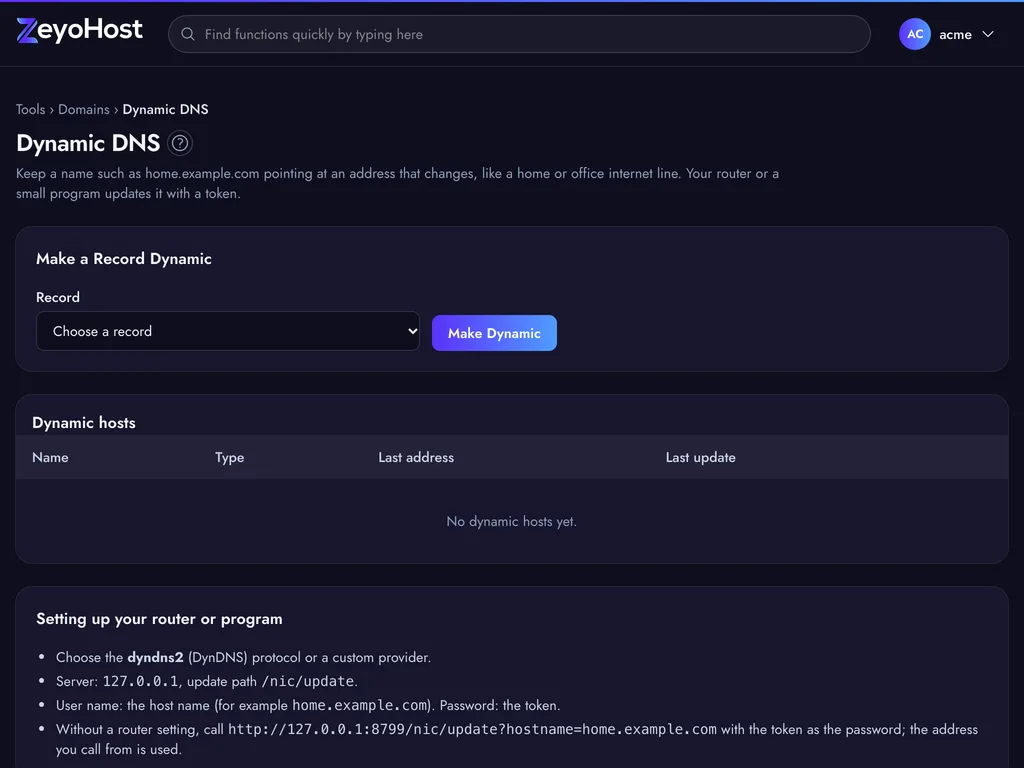
Task: Click the Name column header
Action: tap(50, 457)
